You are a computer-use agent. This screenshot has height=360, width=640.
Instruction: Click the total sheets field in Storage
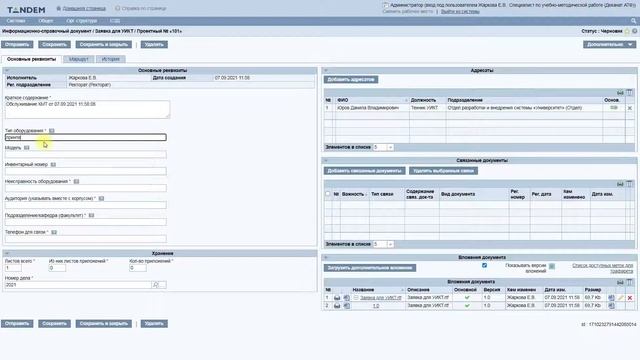pos(13,268)
